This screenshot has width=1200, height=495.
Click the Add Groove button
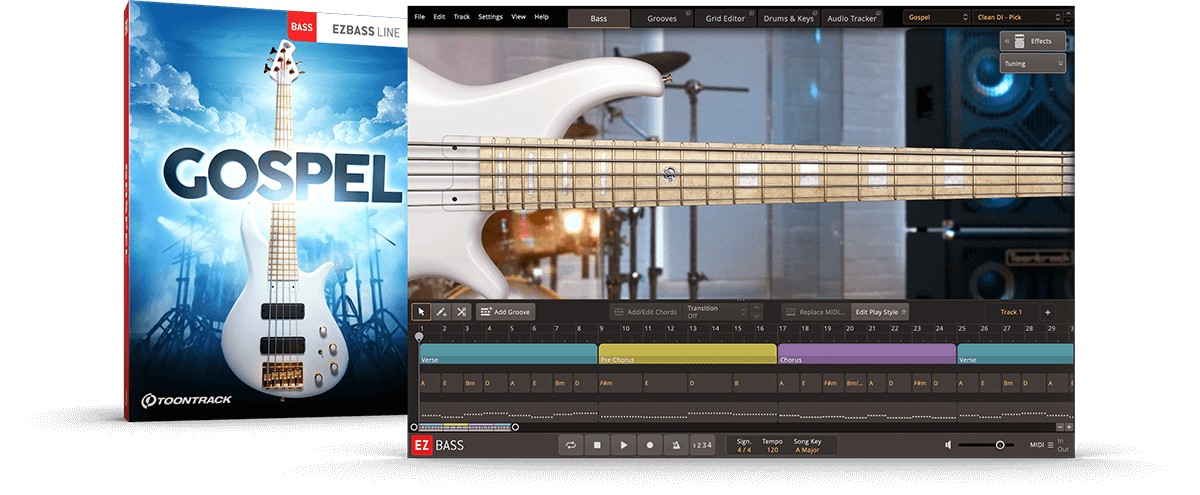pos(506,312)
